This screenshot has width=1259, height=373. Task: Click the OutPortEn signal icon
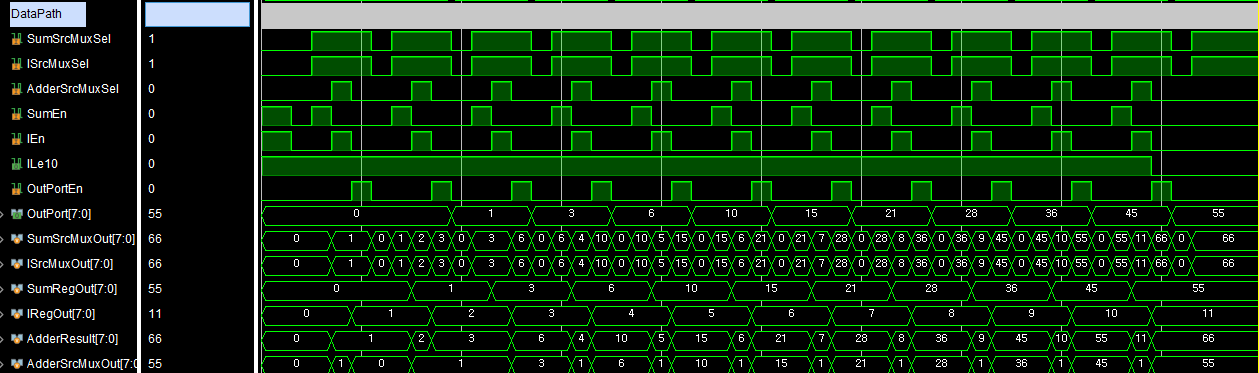pos(16,189)
